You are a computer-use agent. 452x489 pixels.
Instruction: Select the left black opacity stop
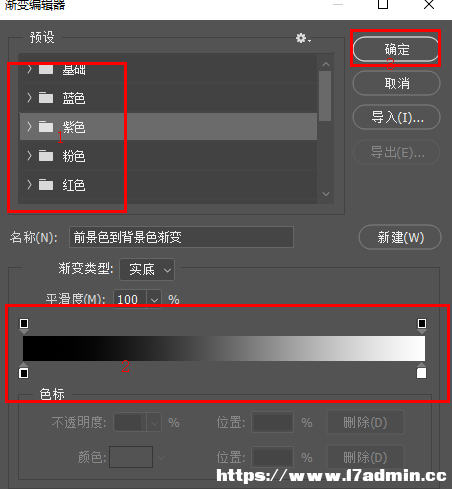click(24, 325)
